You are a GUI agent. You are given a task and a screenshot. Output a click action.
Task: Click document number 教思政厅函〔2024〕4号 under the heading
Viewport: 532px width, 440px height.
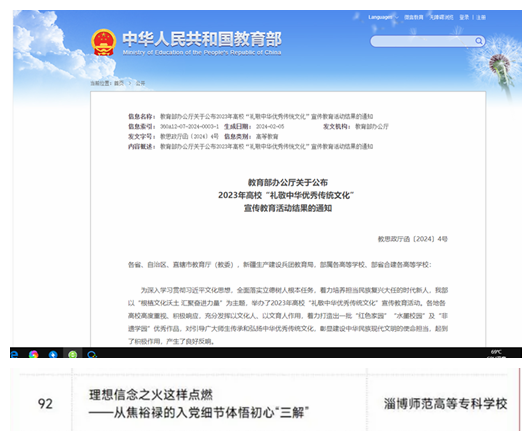coord(413,239)
